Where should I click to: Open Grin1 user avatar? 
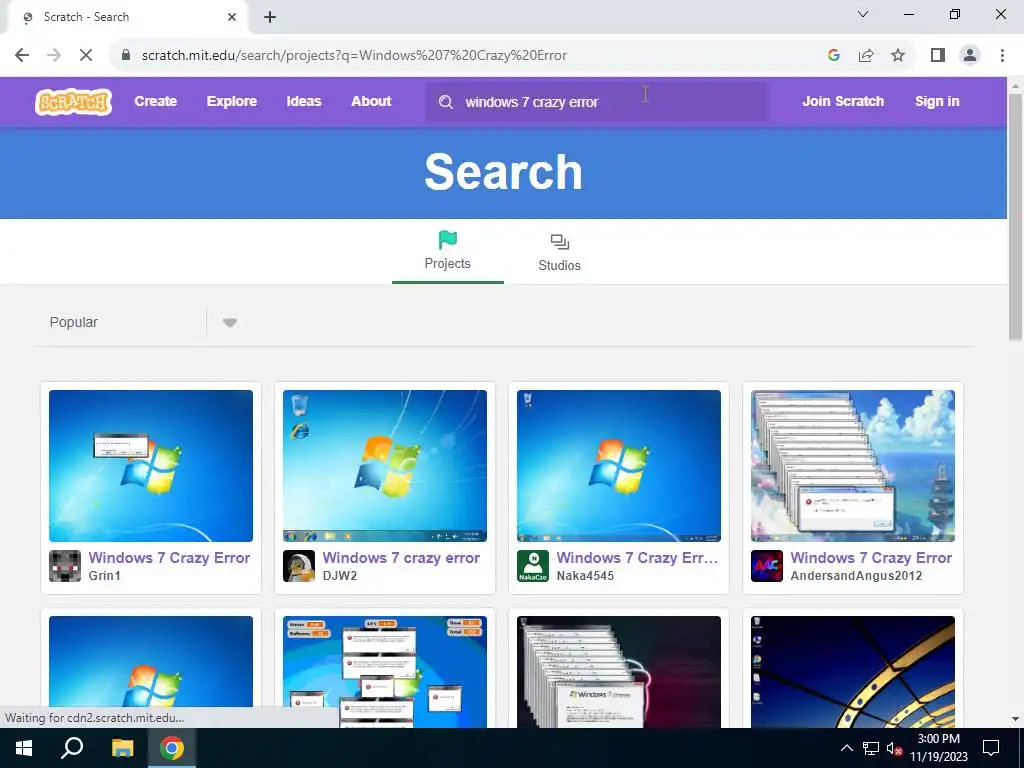click(x=65, y=566)
